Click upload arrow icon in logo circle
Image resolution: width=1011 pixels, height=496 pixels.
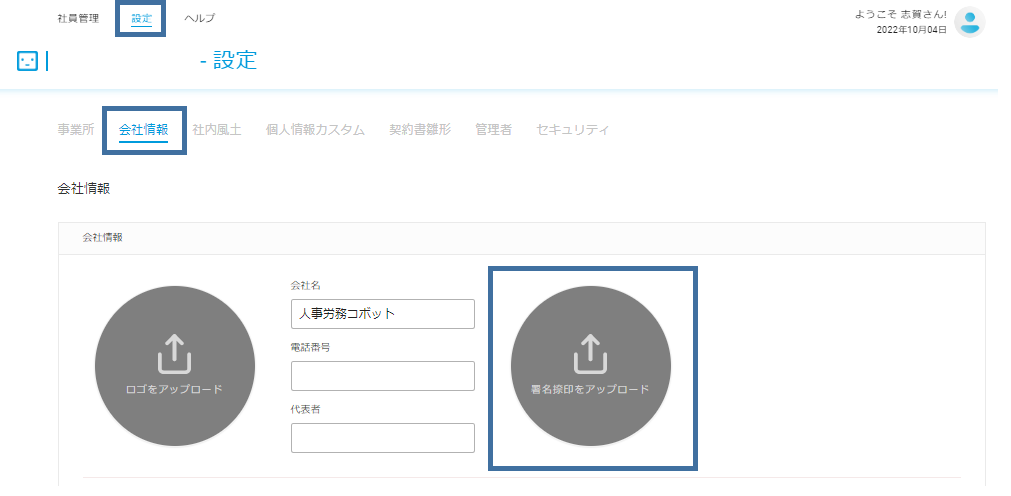[174, 353]
